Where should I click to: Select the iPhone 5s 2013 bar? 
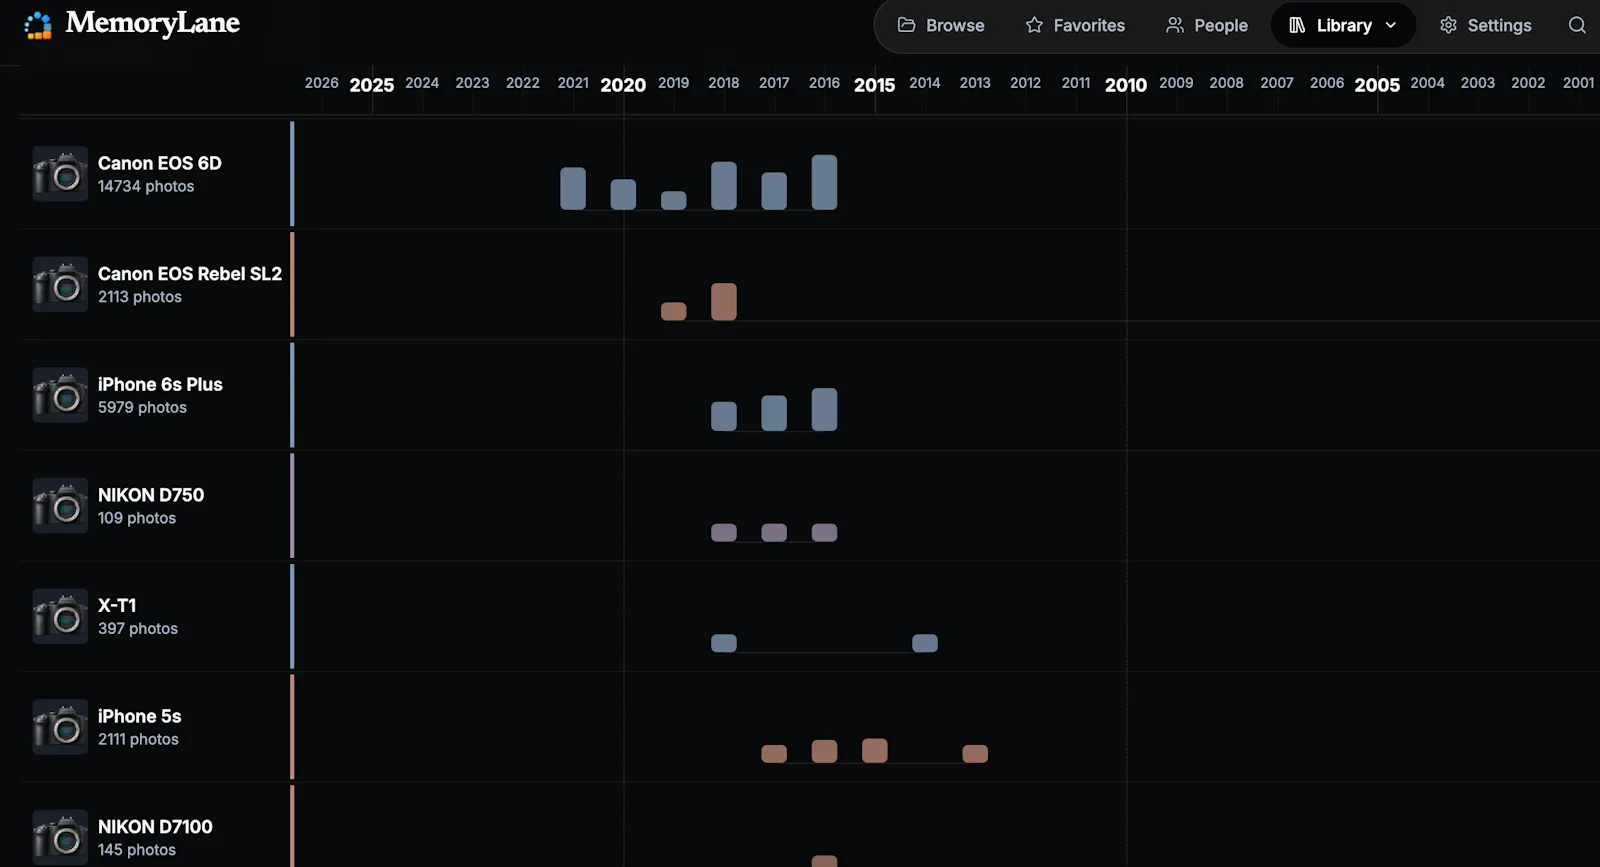975,754
